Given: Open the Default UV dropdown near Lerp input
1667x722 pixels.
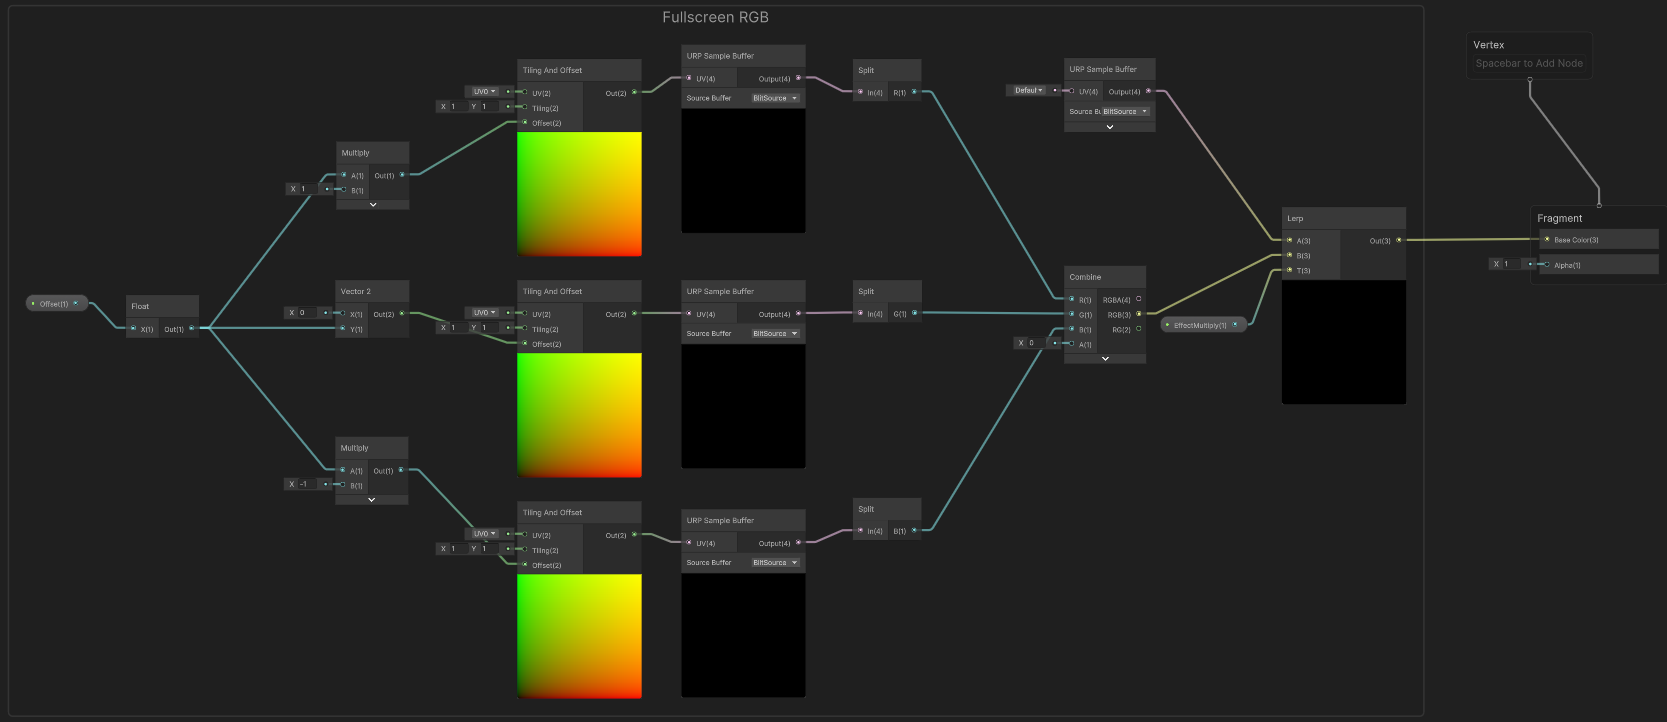Looking at the screenshot, I should coord(1028,91).
